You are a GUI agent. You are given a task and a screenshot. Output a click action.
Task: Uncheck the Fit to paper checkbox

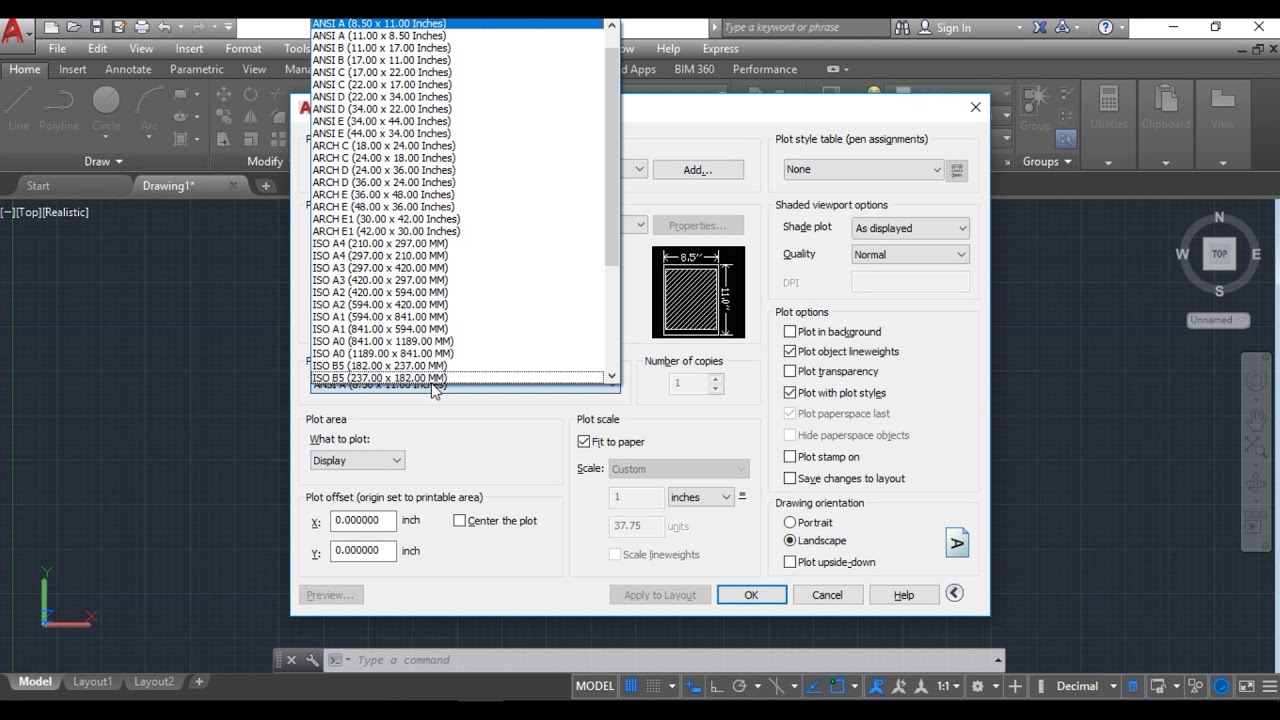click(584, 441)
